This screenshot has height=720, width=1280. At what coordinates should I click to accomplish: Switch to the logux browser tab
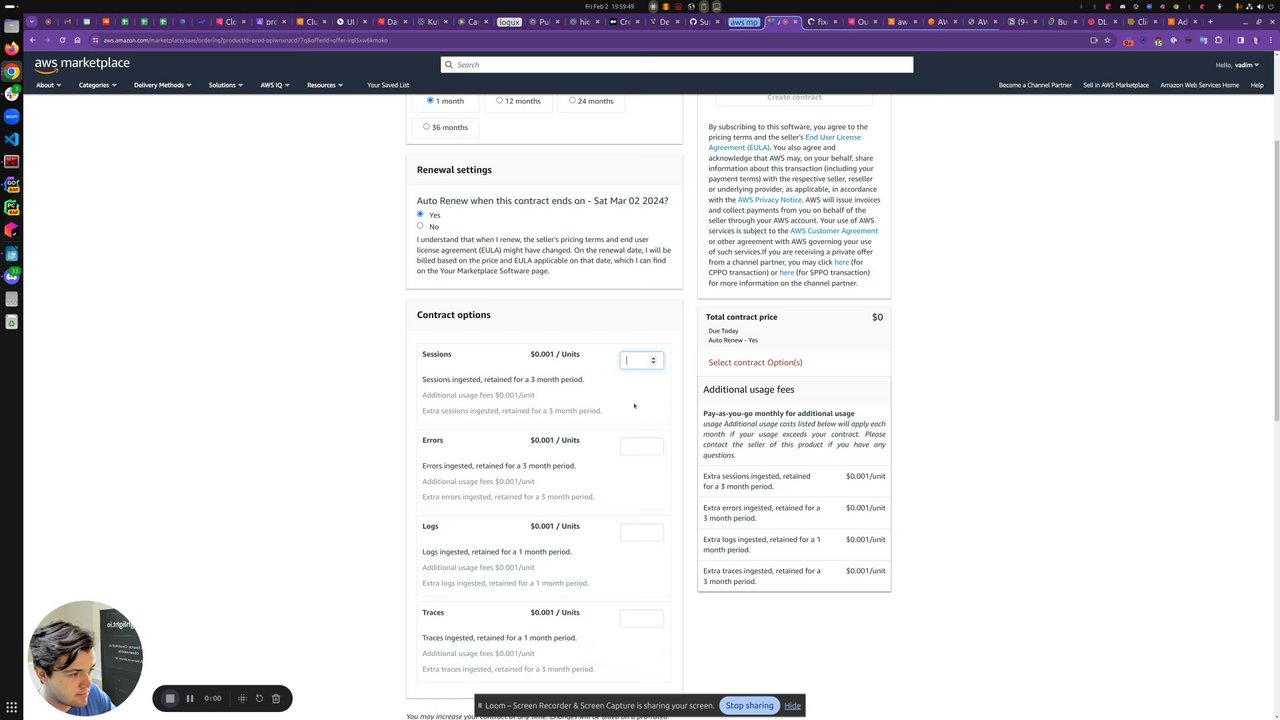tap(509, 21)
